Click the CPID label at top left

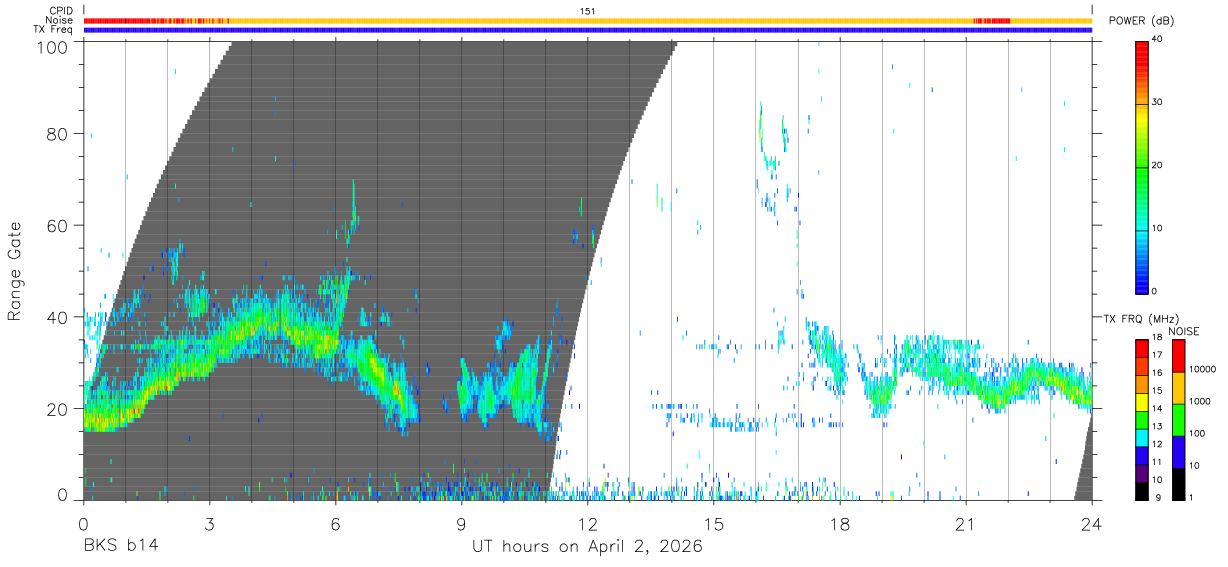[x=61, y=11]
